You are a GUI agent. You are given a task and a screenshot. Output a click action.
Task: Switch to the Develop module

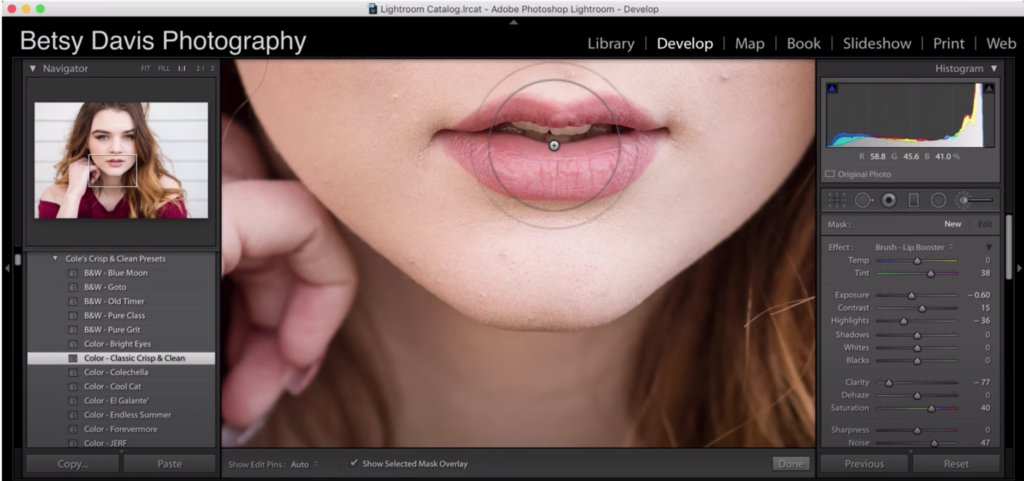coord(684,44)
